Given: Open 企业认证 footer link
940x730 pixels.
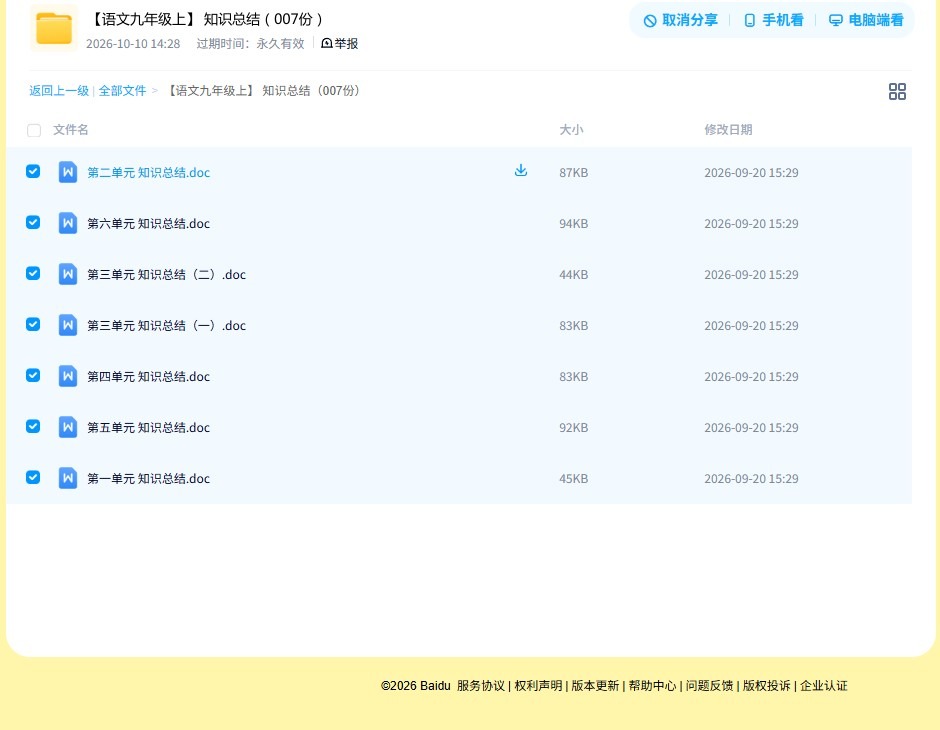Looking at the screenshot, I should (824, 686).
